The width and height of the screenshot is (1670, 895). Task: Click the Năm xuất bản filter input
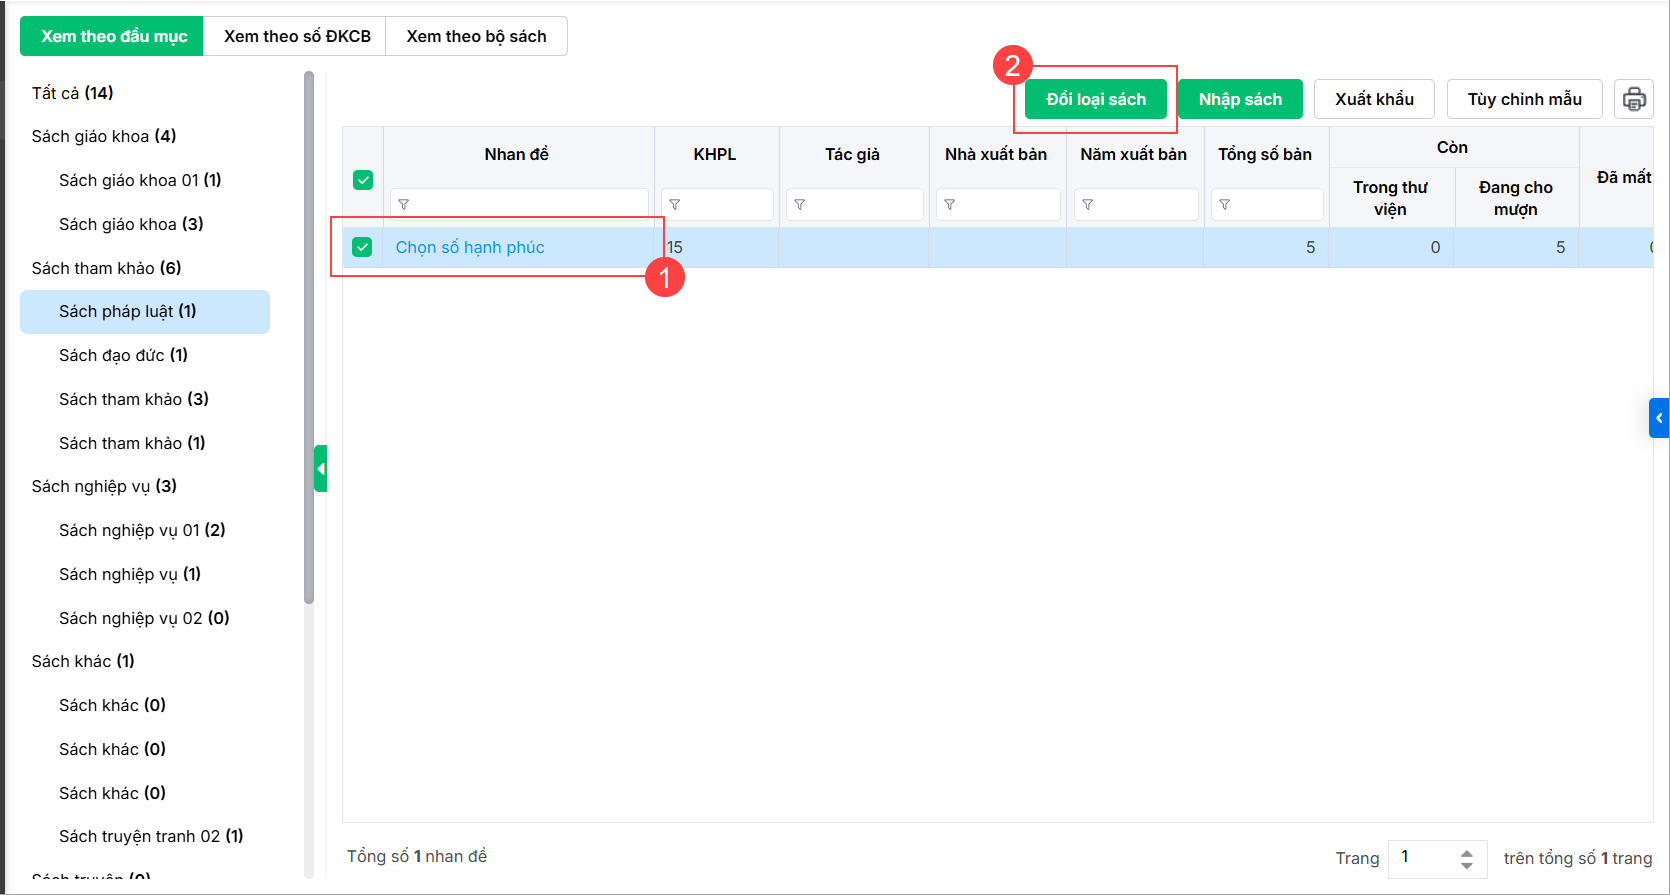pos(1136,204)
